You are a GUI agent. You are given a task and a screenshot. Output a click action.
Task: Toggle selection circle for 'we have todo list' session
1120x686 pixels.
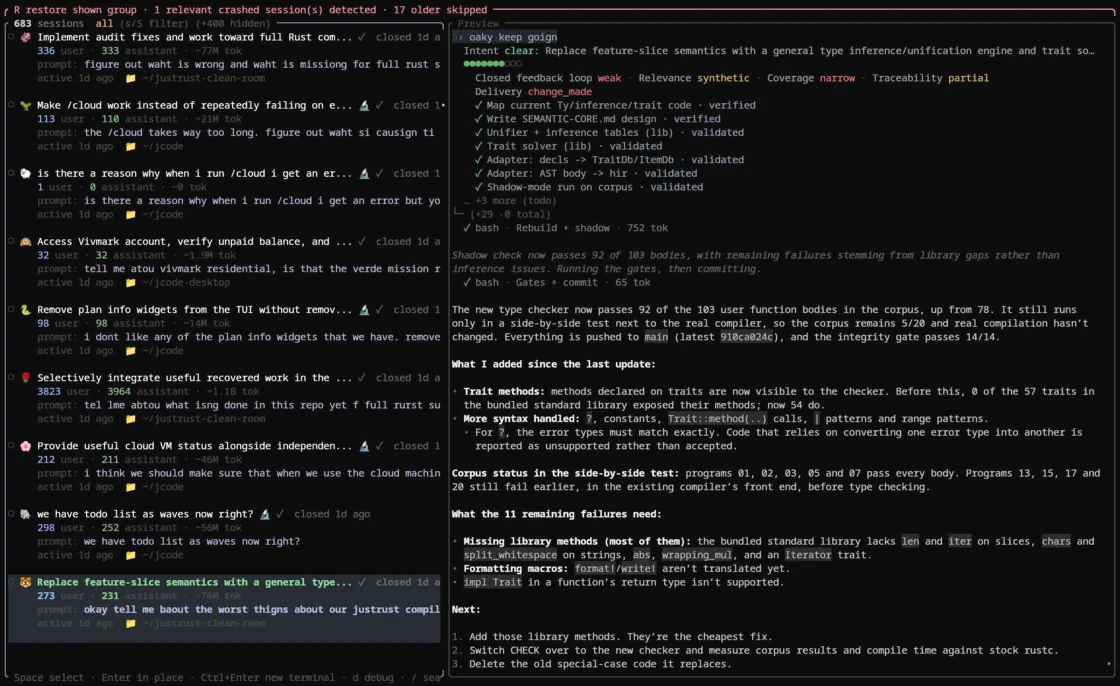click(11, 513)
